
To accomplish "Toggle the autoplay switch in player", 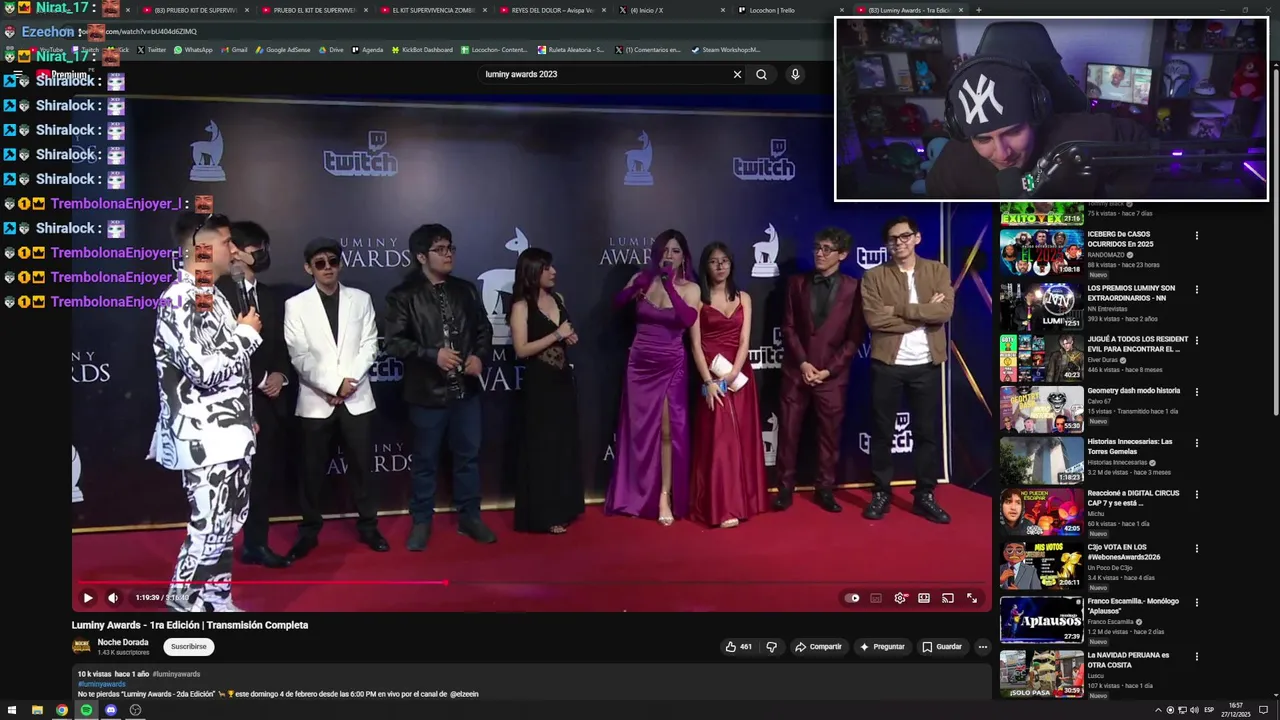I will pyautogui.click(x=852, y=598).
